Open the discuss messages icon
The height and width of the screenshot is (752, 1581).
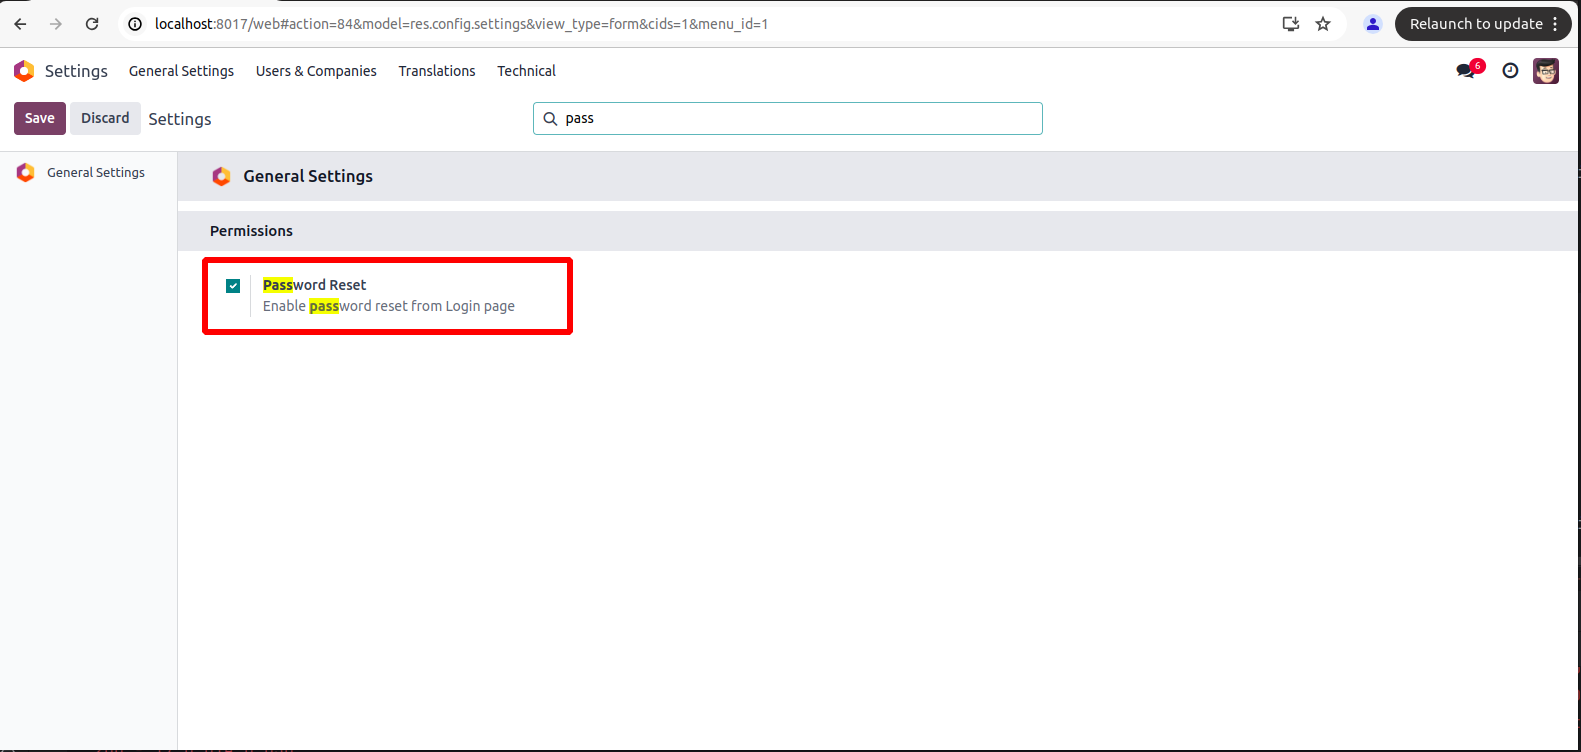(x=1466, y=70)
